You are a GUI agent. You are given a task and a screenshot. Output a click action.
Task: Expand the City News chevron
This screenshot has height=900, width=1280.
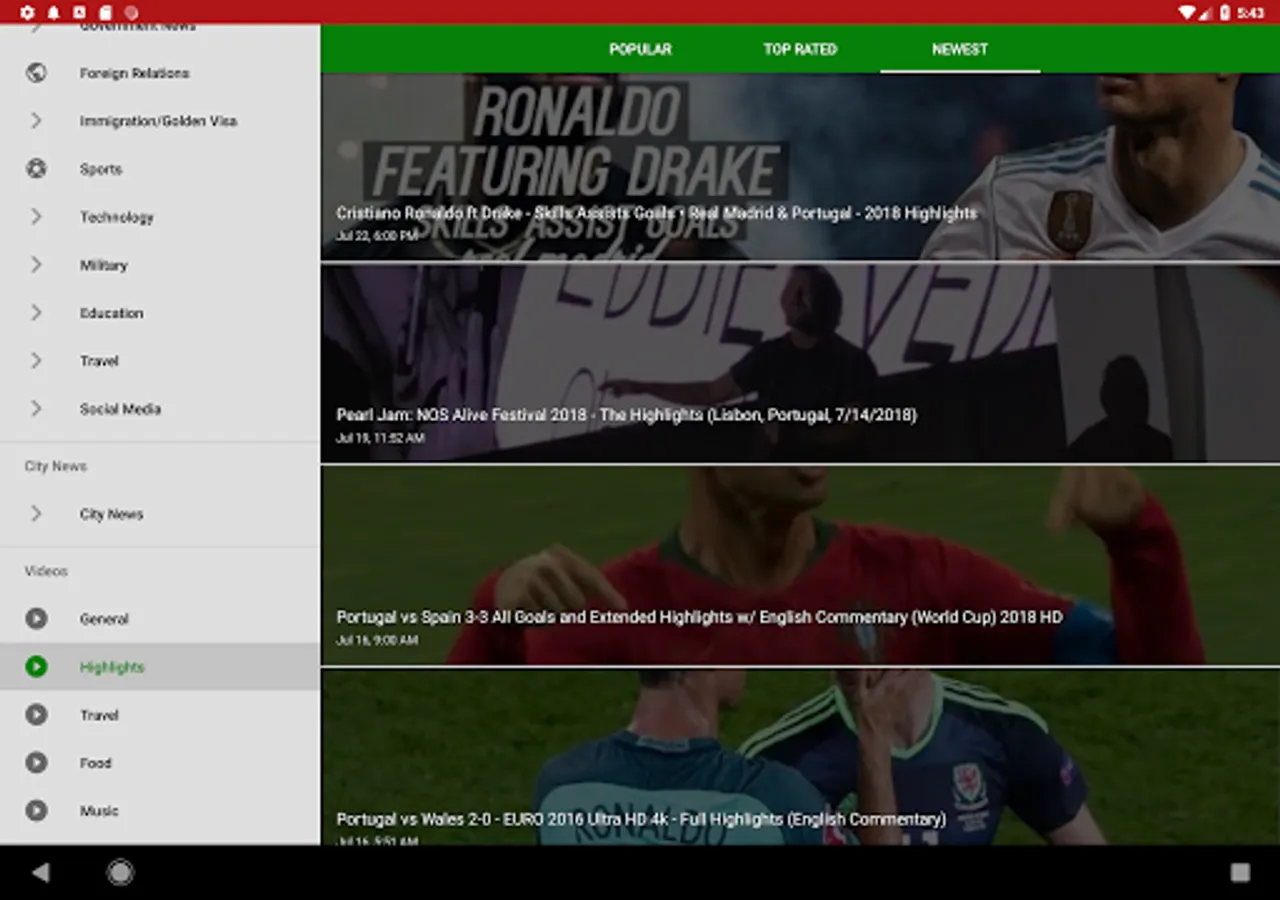[x=36, y=514]
